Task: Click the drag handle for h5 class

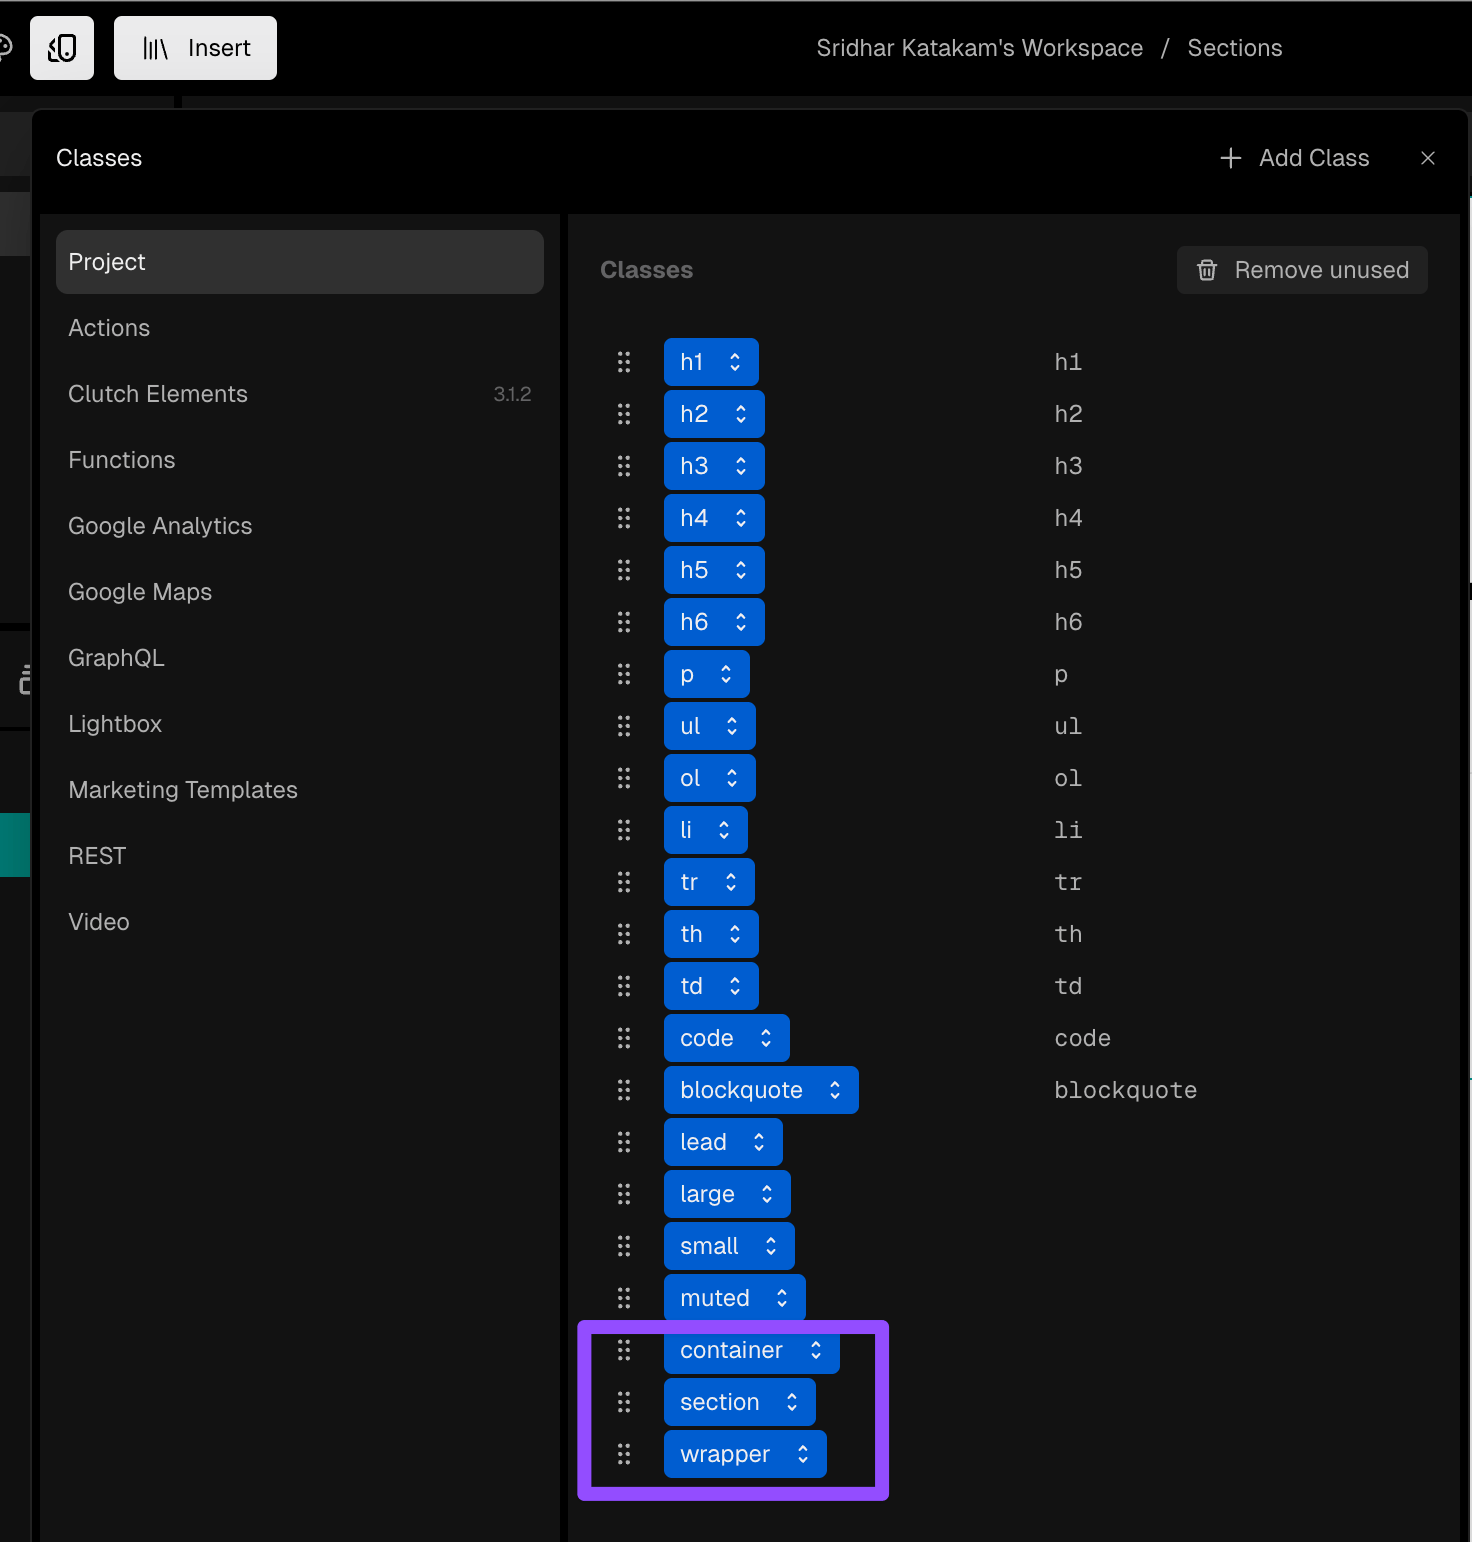Action: (624, 570)
